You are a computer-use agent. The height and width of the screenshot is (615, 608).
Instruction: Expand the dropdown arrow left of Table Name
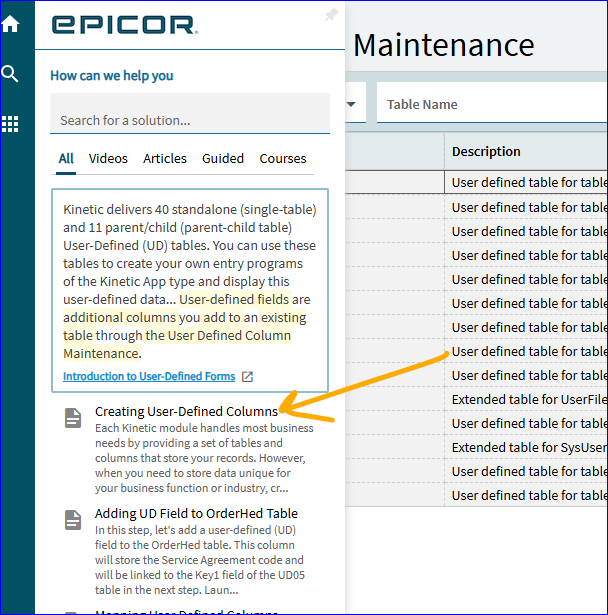351,104
